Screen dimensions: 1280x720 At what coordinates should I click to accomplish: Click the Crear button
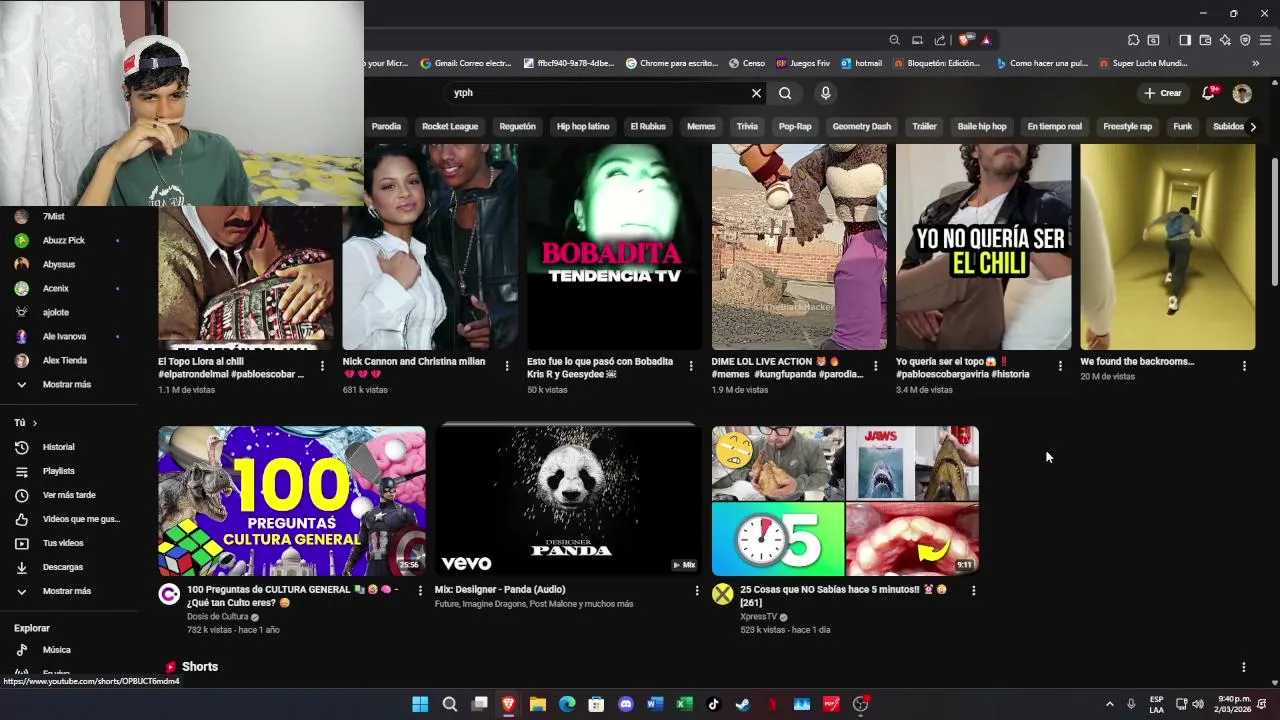point(1163,93)
